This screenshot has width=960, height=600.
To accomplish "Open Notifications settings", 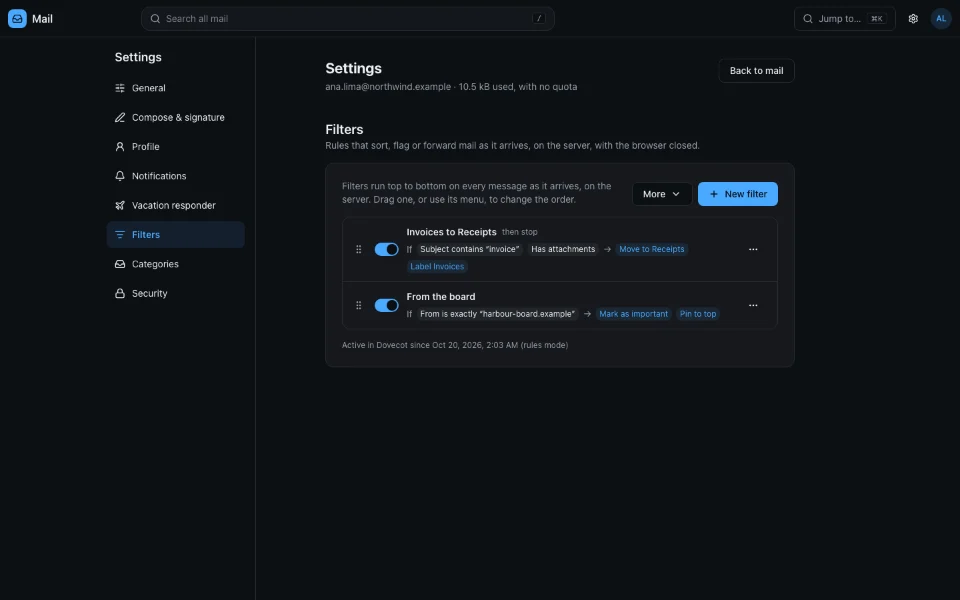I will (x=176, y=176).
